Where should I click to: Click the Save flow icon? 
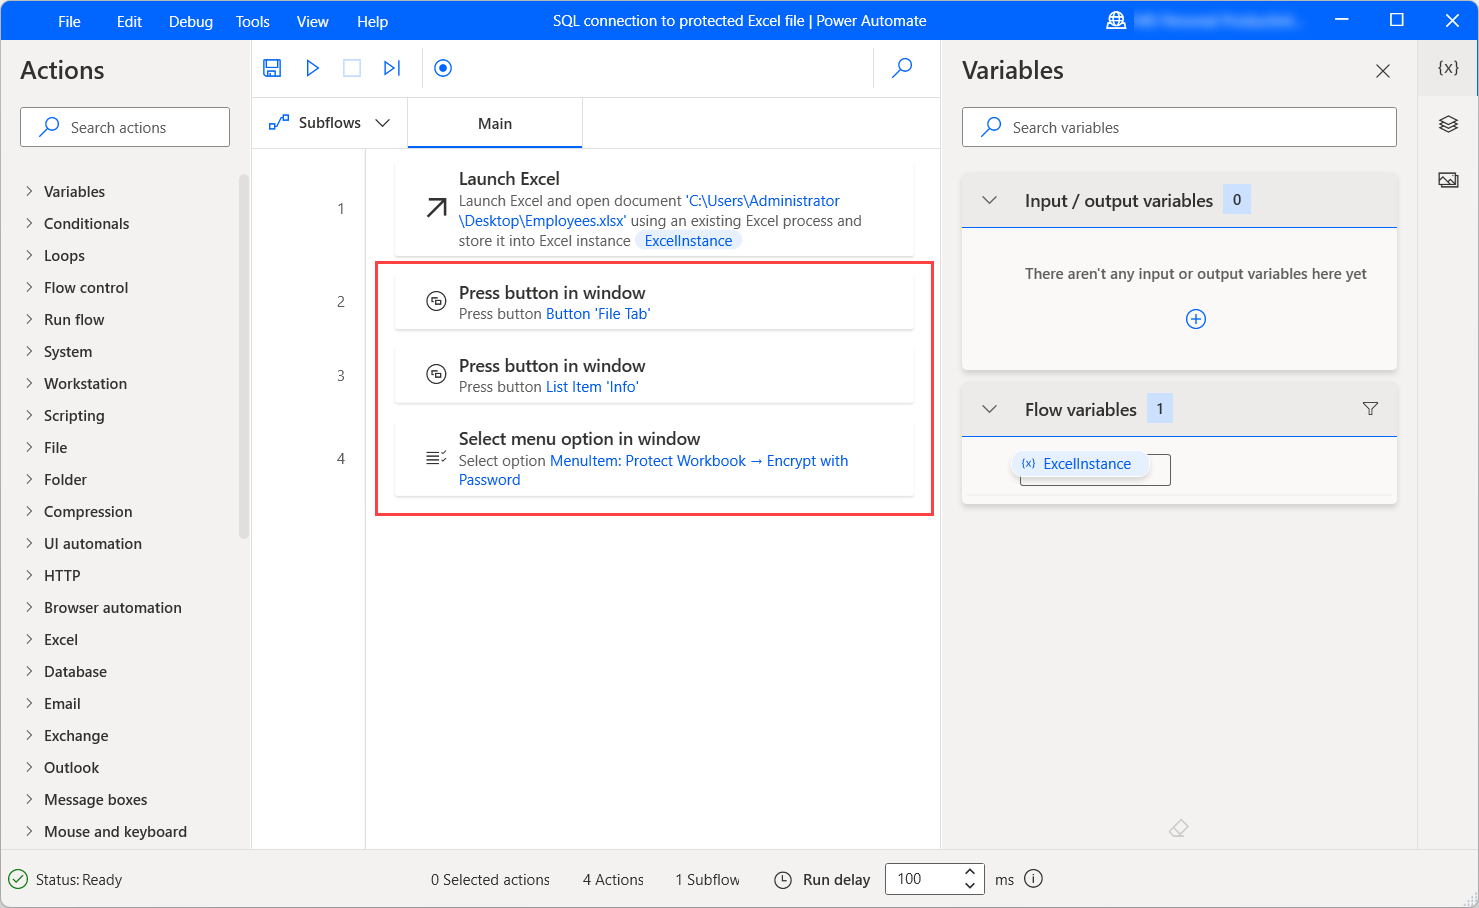(272, 68)
